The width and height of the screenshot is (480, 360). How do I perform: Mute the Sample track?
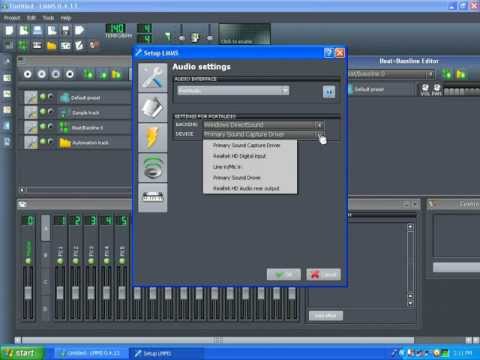[x=43, y=112]
